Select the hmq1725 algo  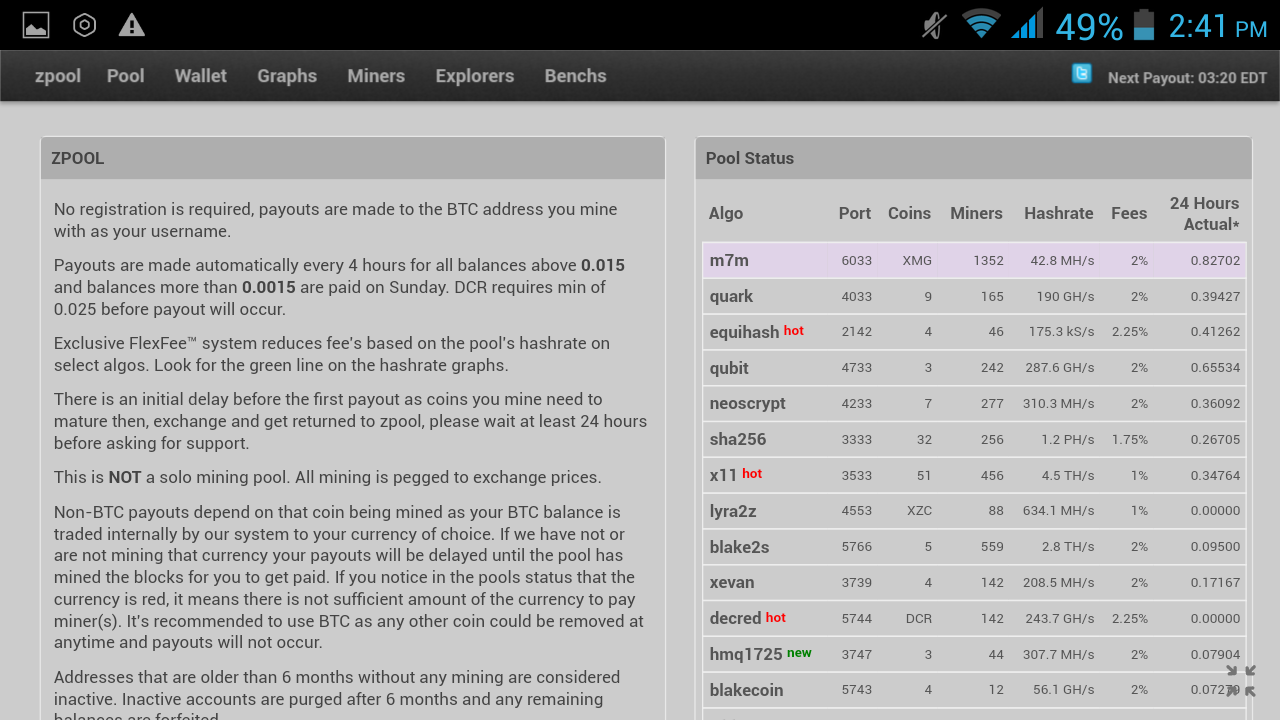coord(746,654)
